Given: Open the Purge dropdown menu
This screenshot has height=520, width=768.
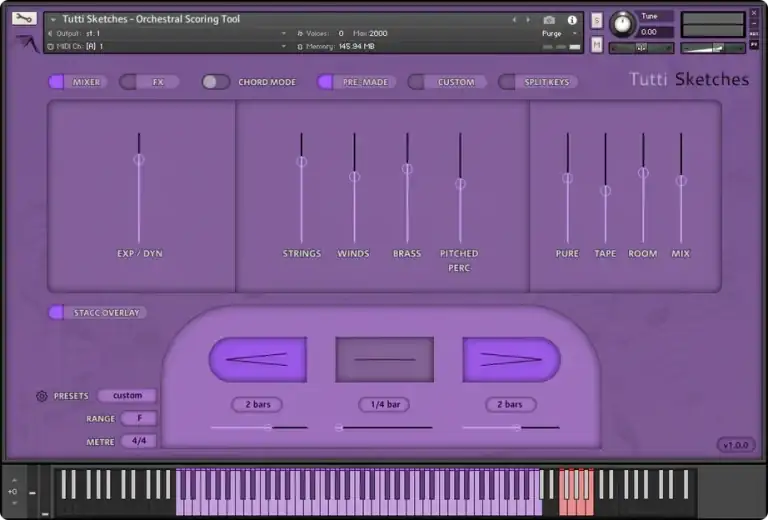Looking at the screenshot, I should [559, 33].
